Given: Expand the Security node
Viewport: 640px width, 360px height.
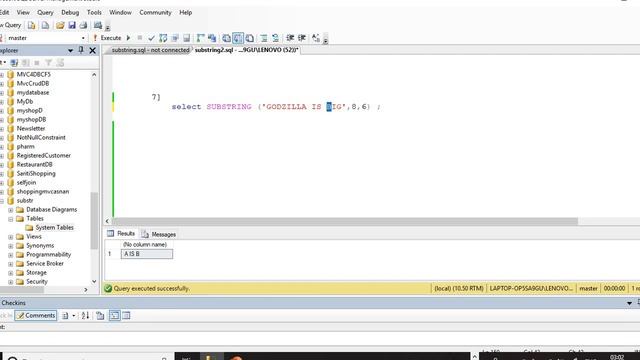Looking at the screenshot, I should click(11, 282).
